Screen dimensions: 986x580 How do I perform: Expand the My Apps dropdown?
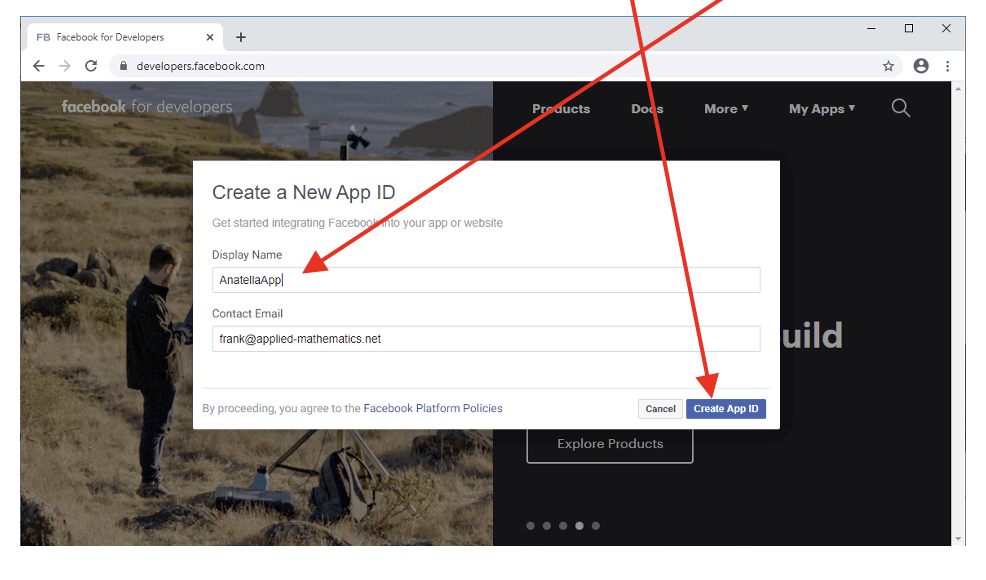point(821,109)
